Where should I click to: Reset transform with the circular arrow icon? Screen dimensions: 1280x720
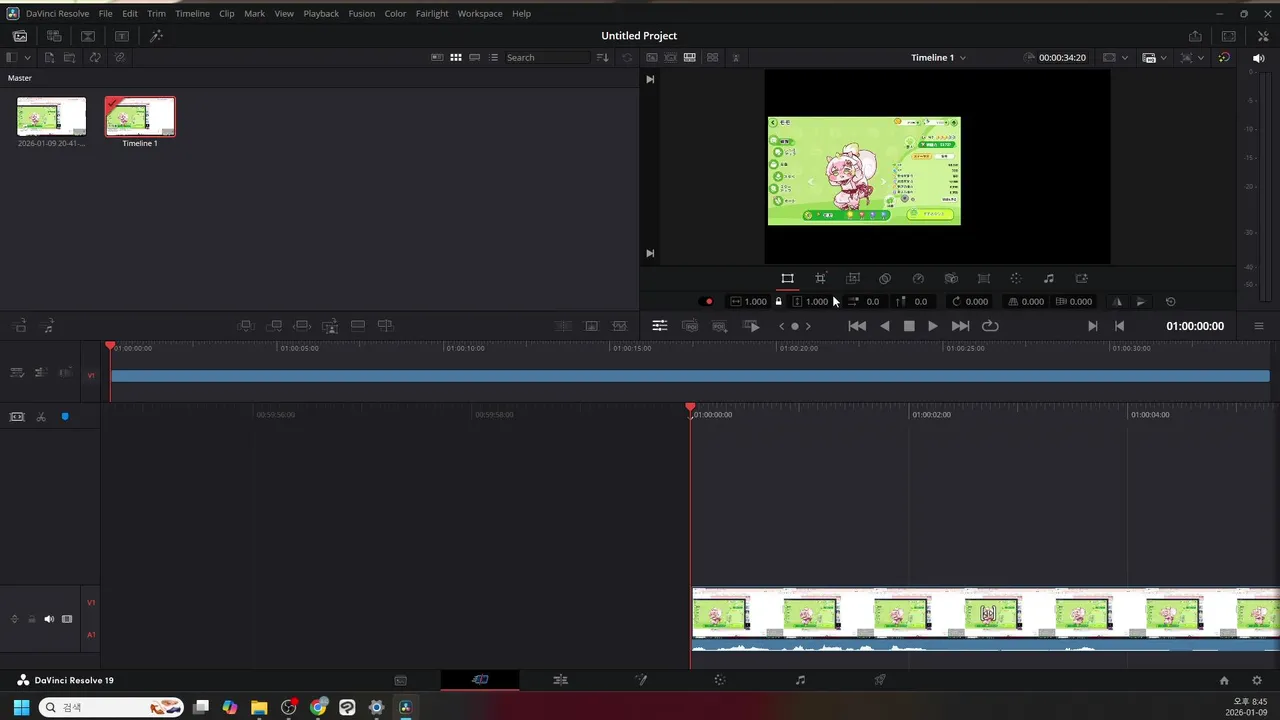tap(1171, 302)
